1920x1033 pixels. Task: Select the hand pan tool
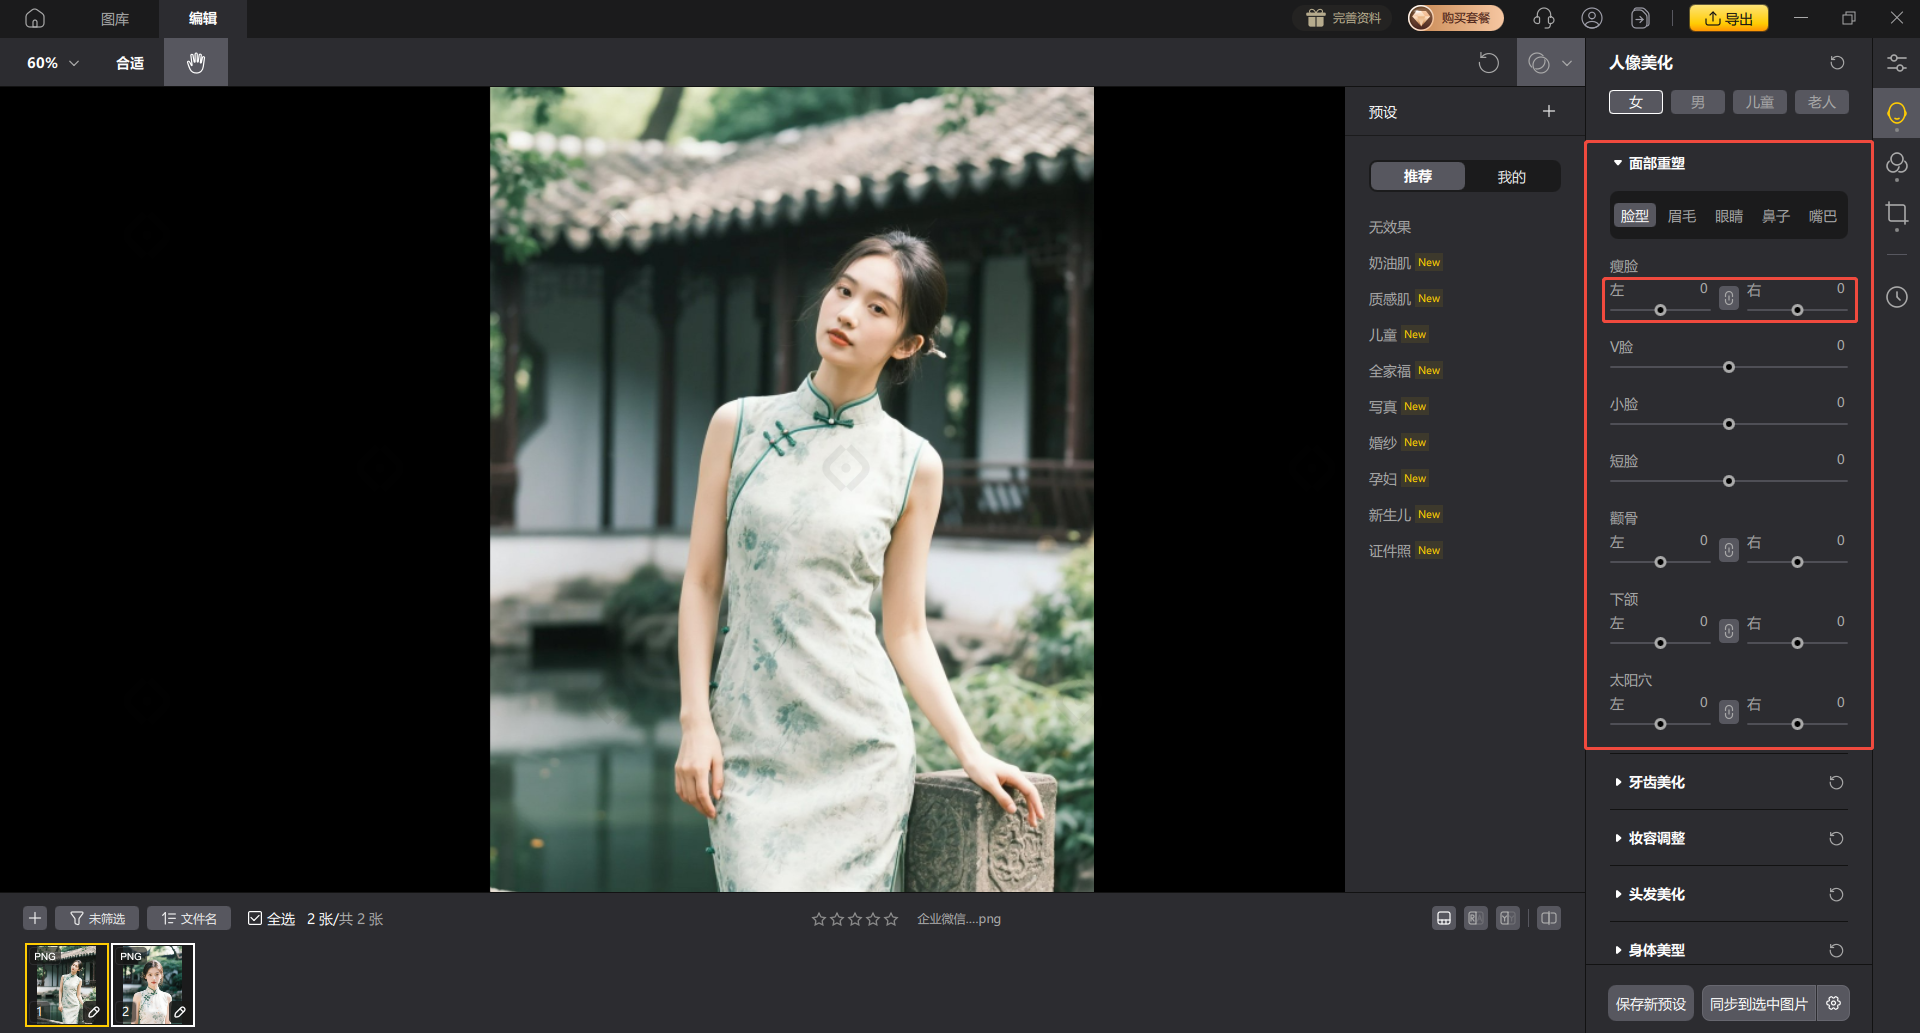pos(196,62)
